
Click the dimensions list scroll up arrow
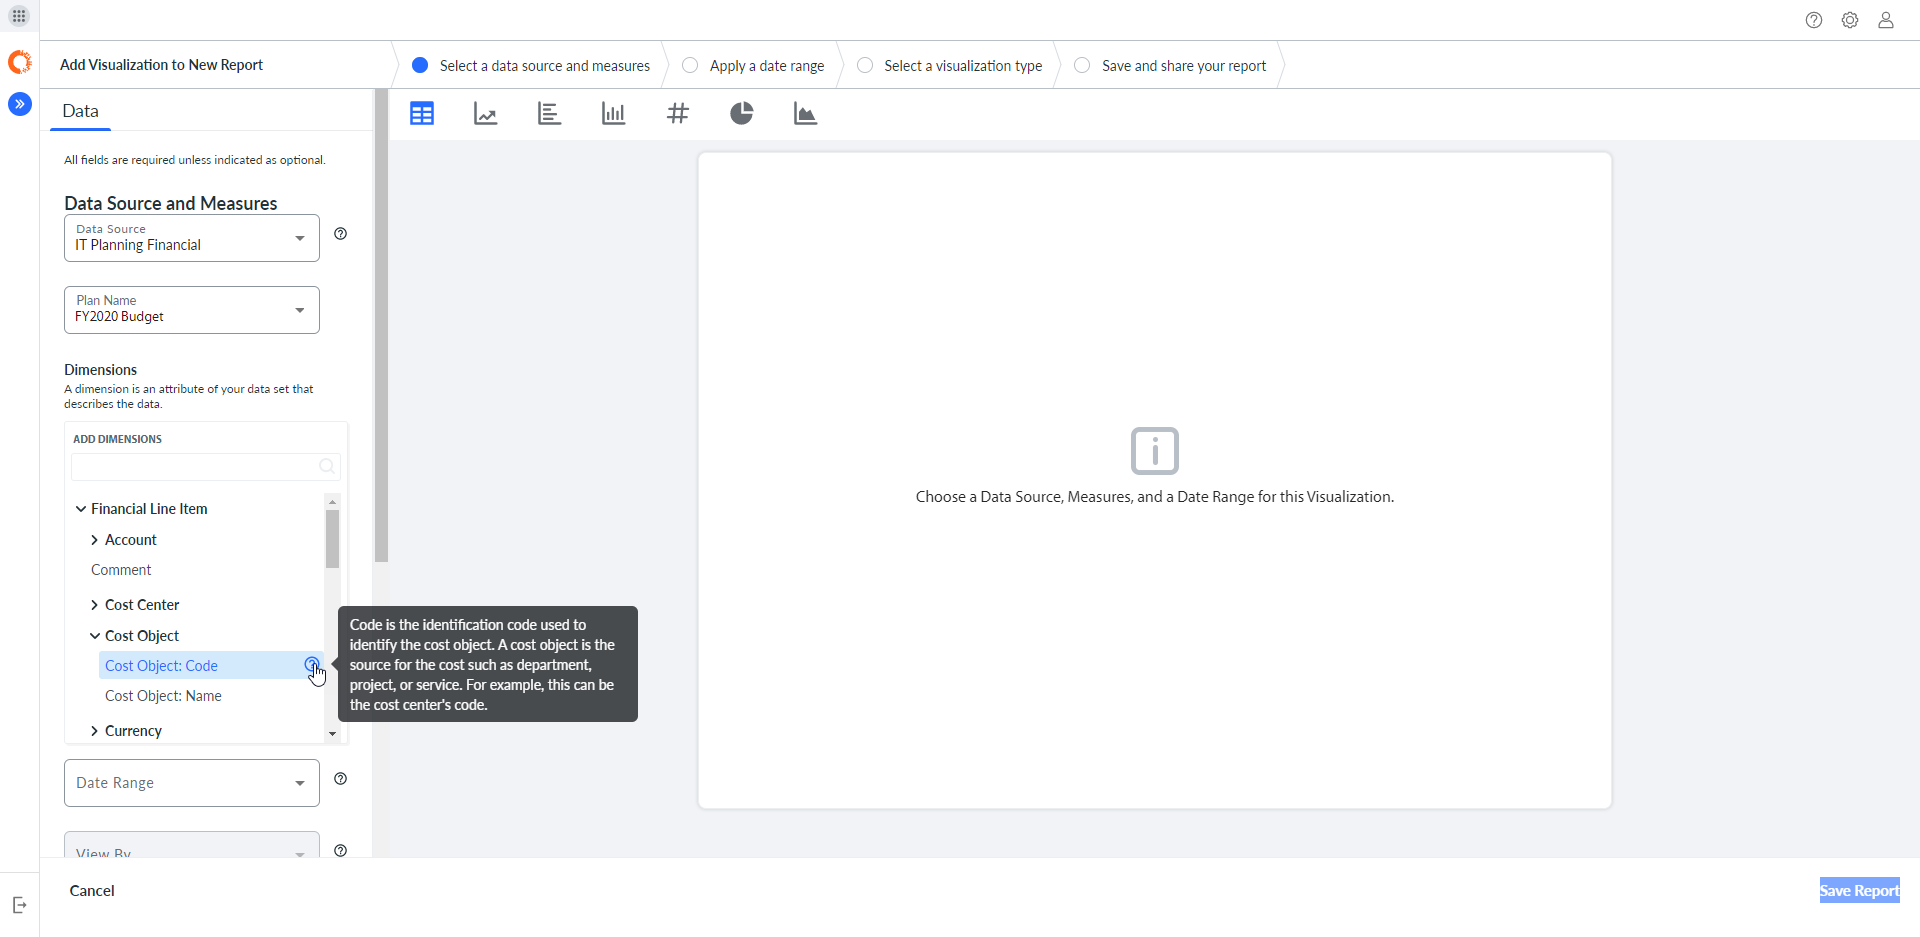pyautogui.click(x=332, y=502)
